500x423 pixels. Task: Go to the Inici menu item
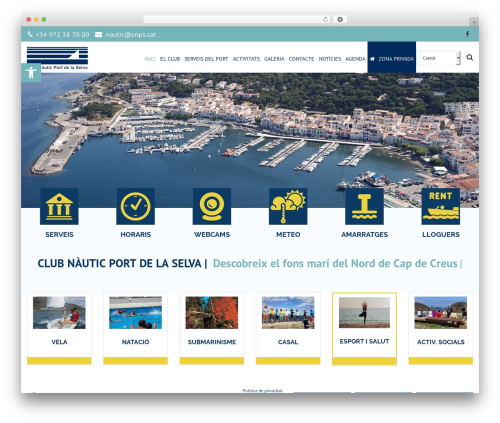coord(150,59)
